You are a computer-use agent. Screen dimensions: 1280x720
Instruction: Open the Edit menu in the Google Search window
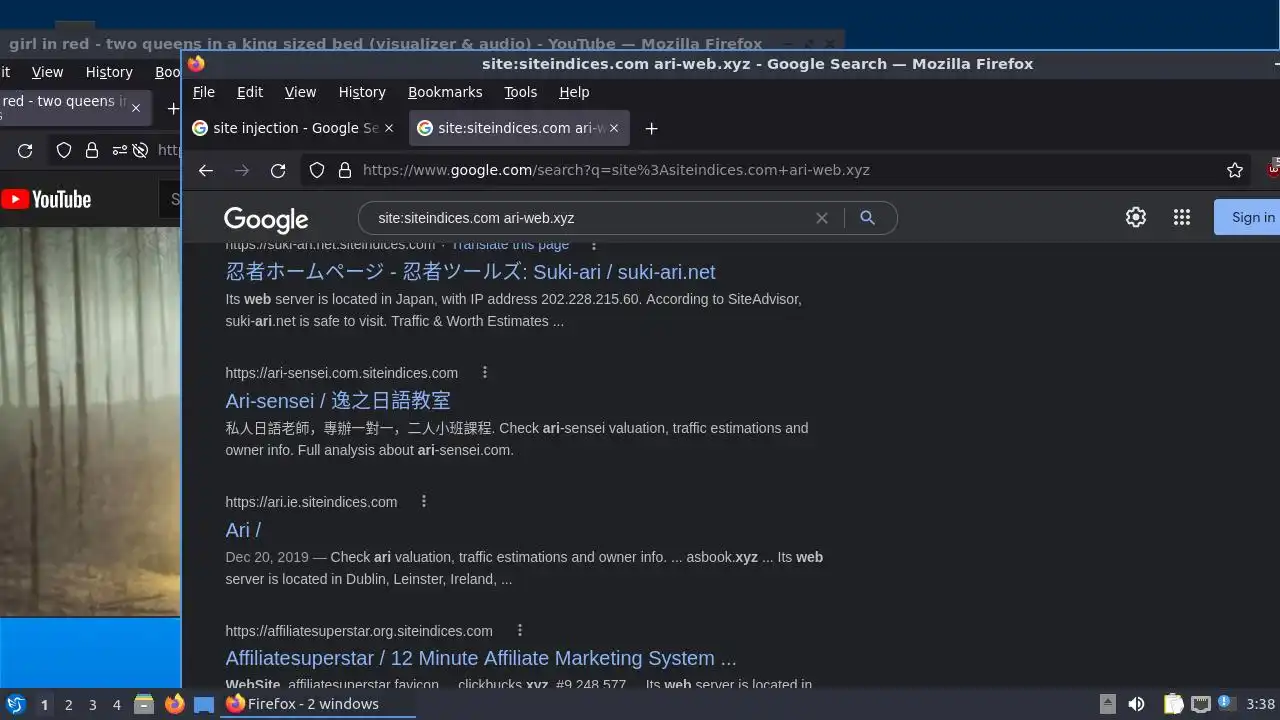pos(250,92)
